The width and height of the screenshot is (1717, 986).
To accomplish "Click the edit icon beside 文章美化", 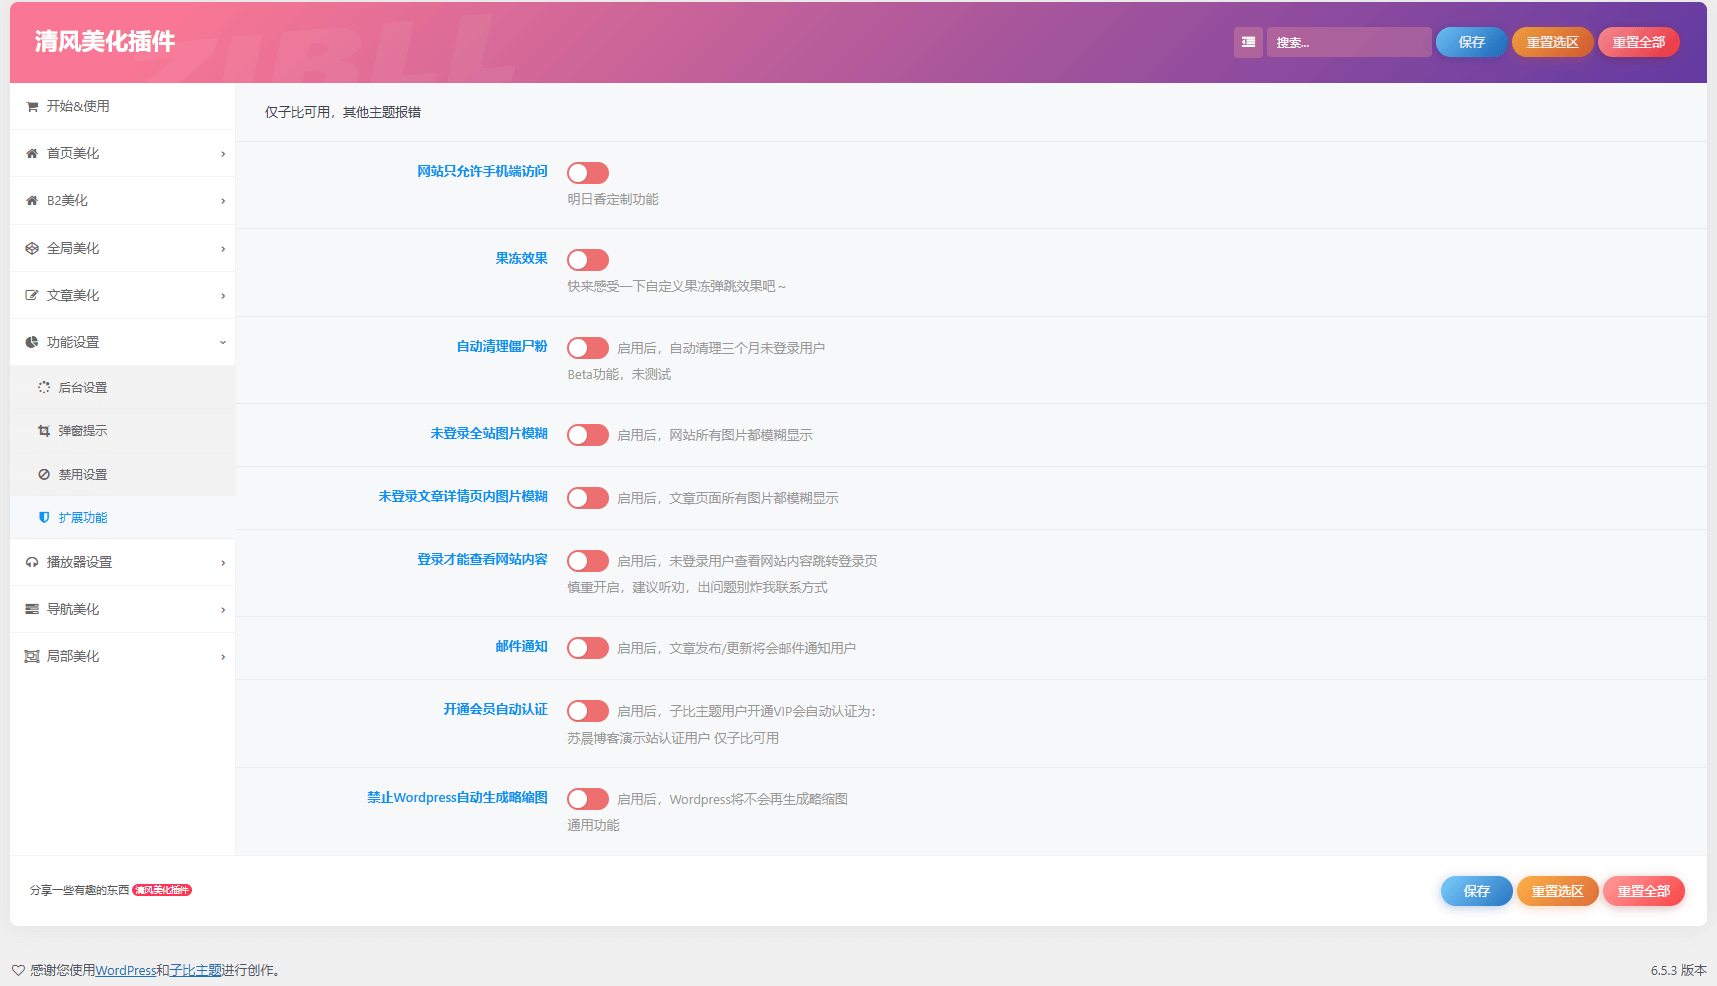I will pos(32,296).
